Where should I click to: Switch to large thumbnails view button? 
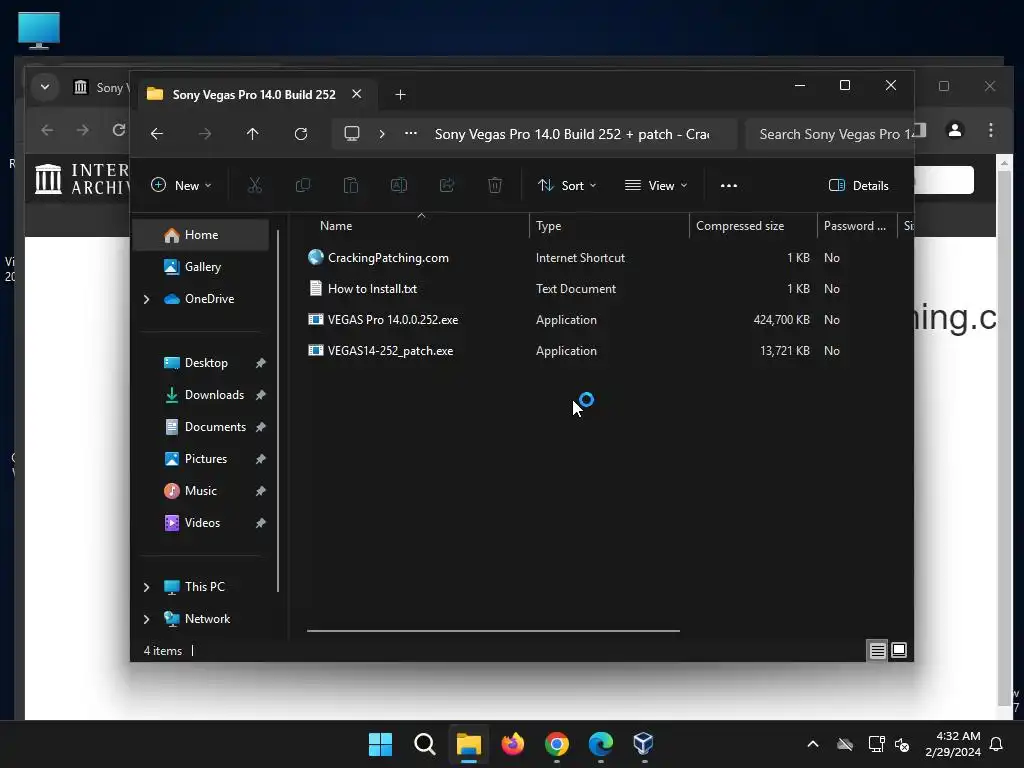(899, 650)
